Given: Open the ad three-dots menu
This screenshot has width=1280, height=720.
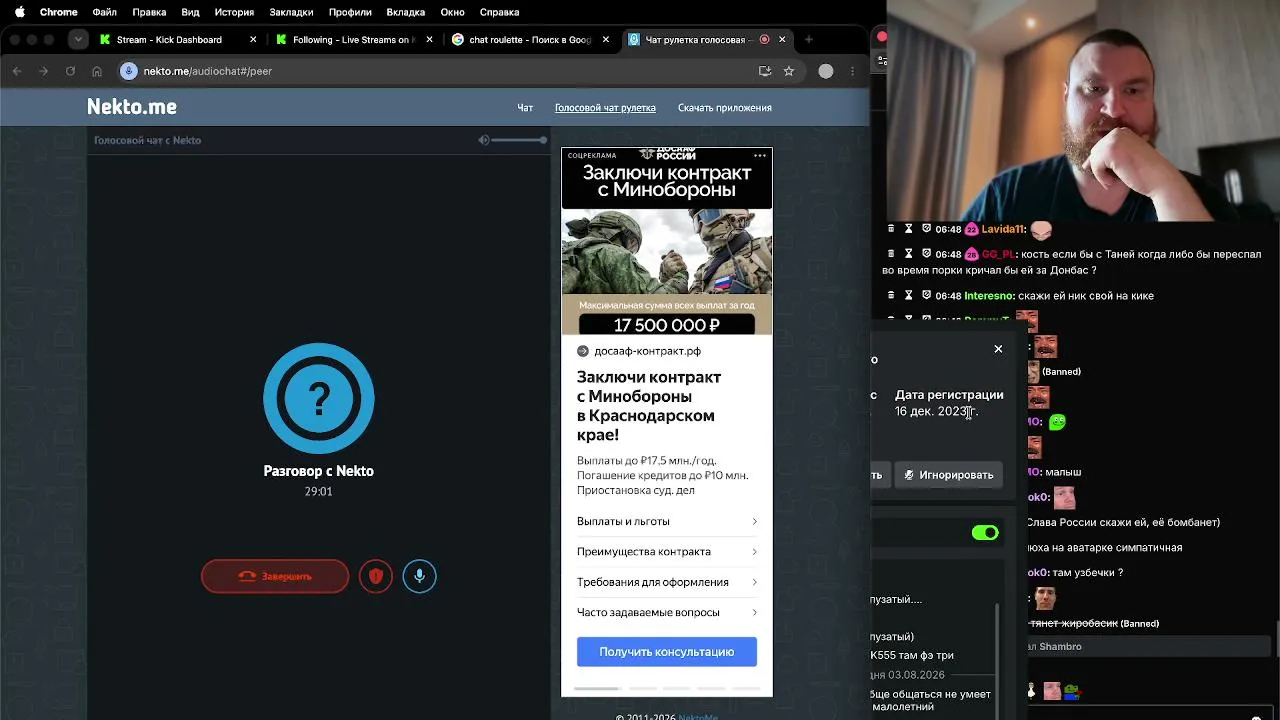Looking at the screenshot, I should tap(760, 155).
